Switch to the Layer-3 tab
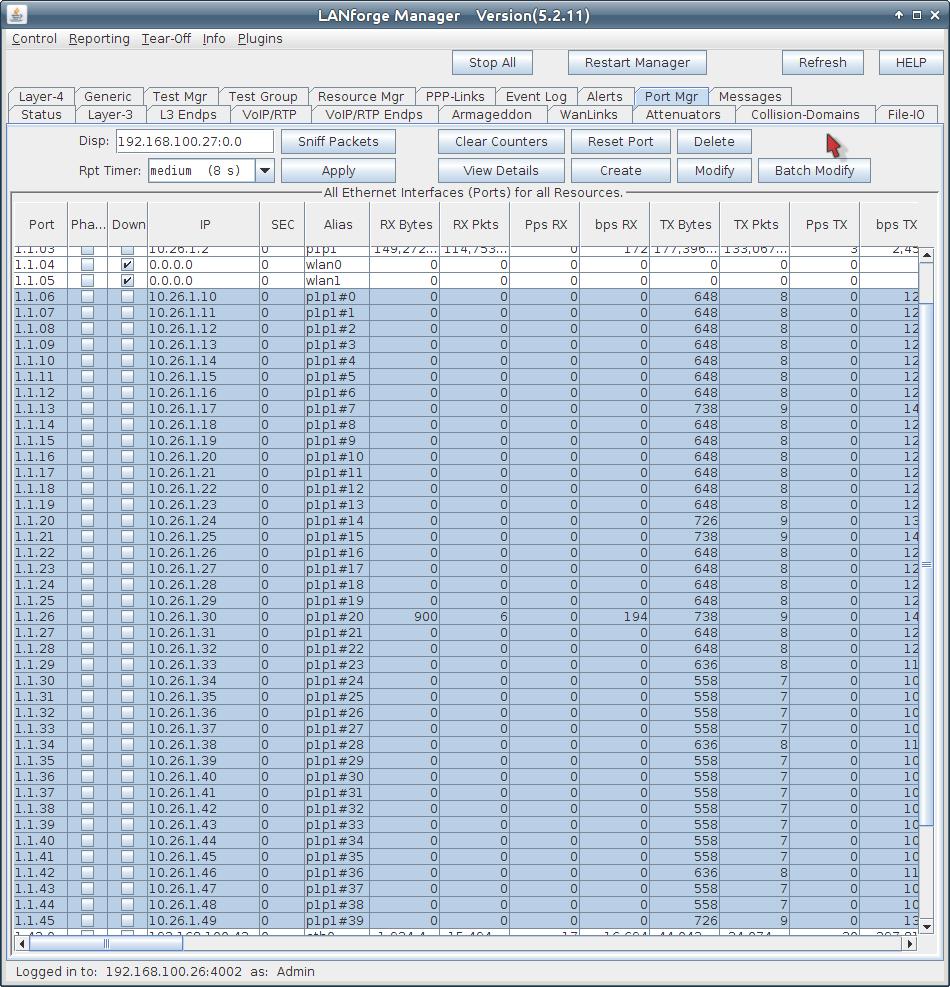 click(x=110, y=115)
